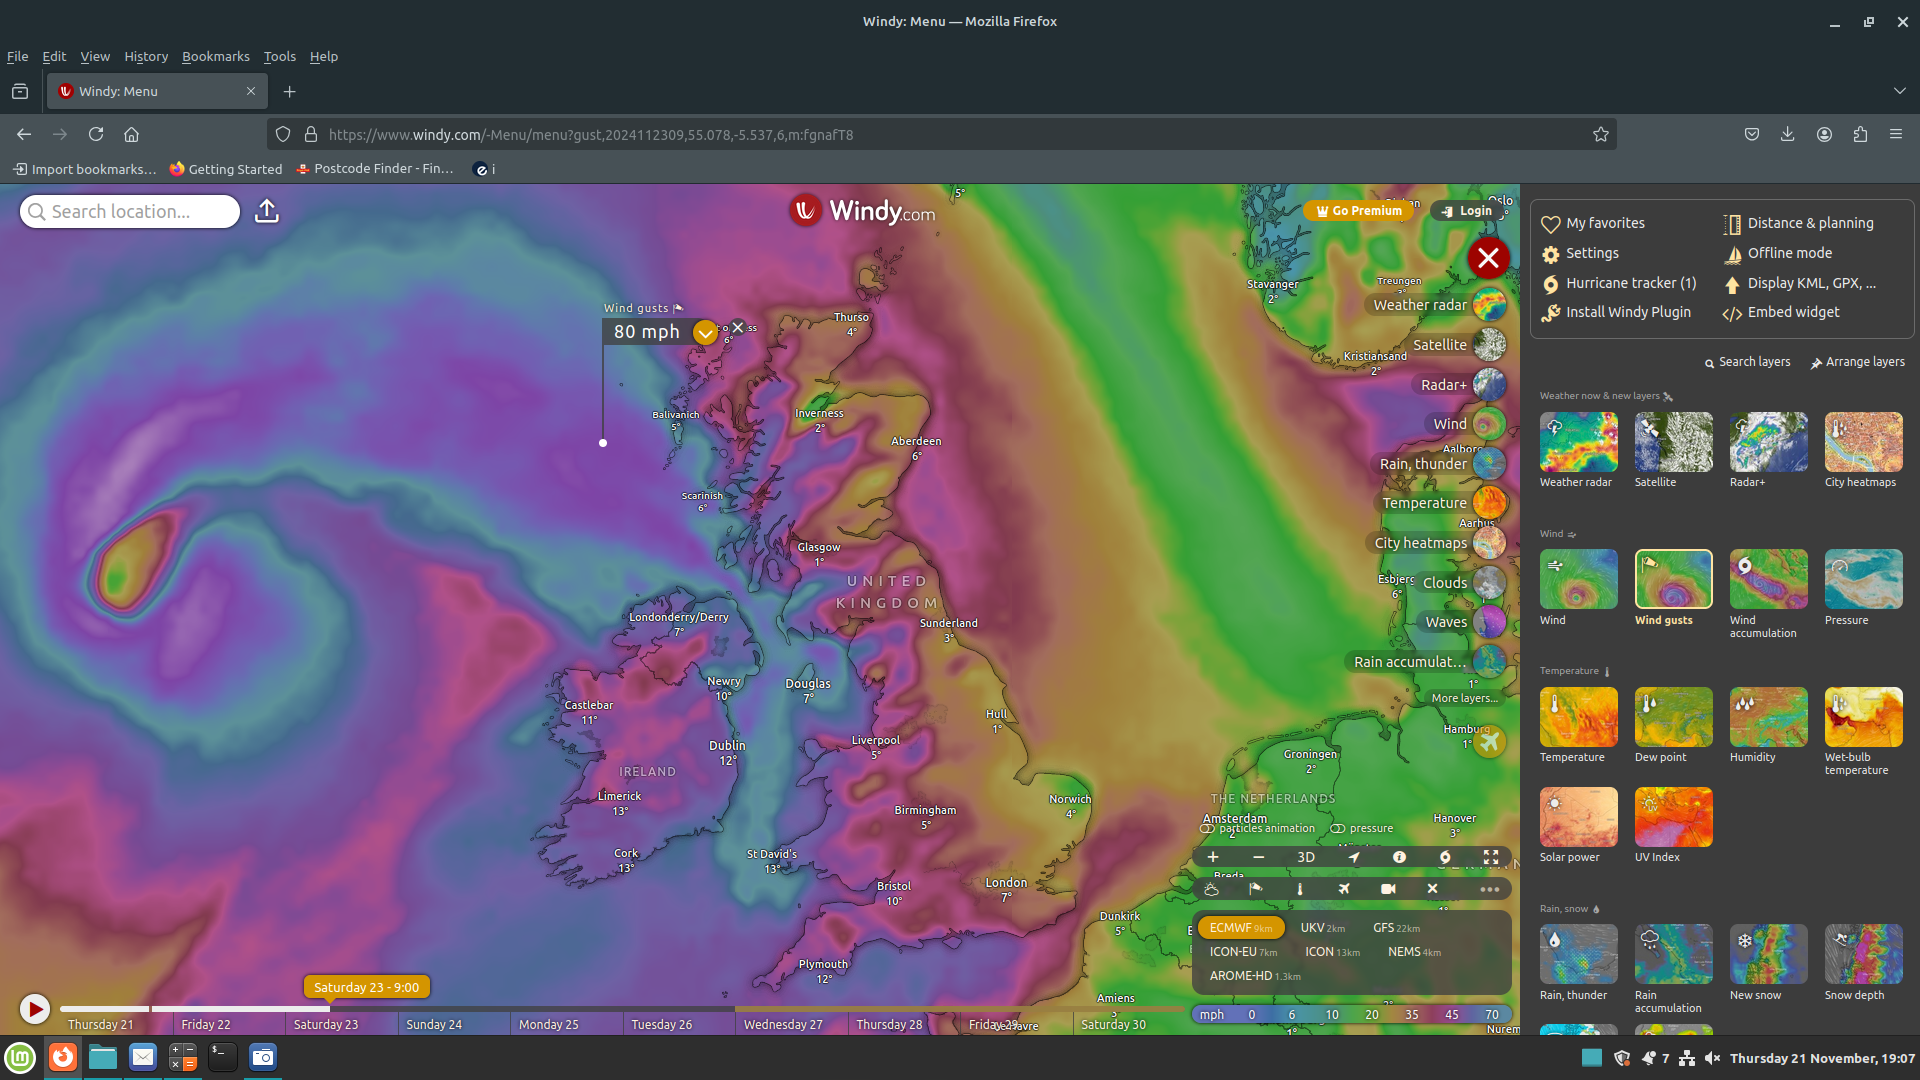Open the layer info icon

point(1399,857)
